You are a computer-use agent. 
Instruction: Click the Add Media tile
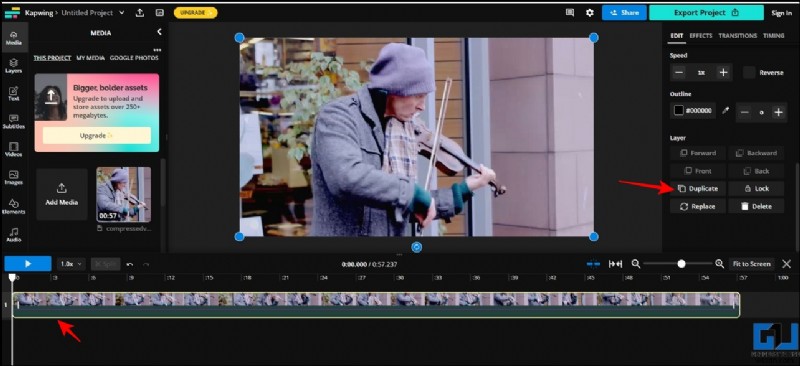pyautogui.click(x=62, y=194)
